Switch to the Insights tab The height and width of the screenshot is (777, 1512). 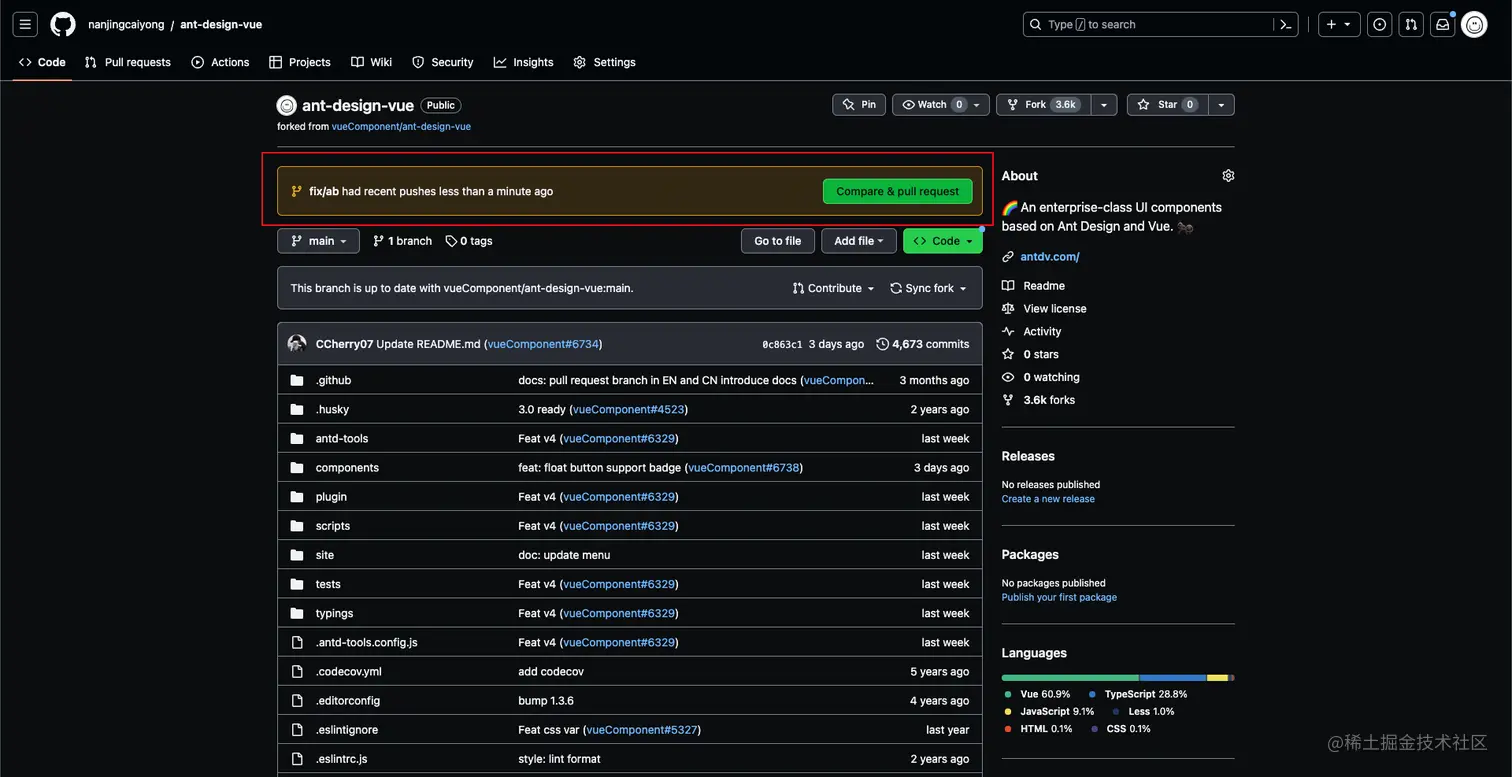pyautogui.click(x=524, y=62)
